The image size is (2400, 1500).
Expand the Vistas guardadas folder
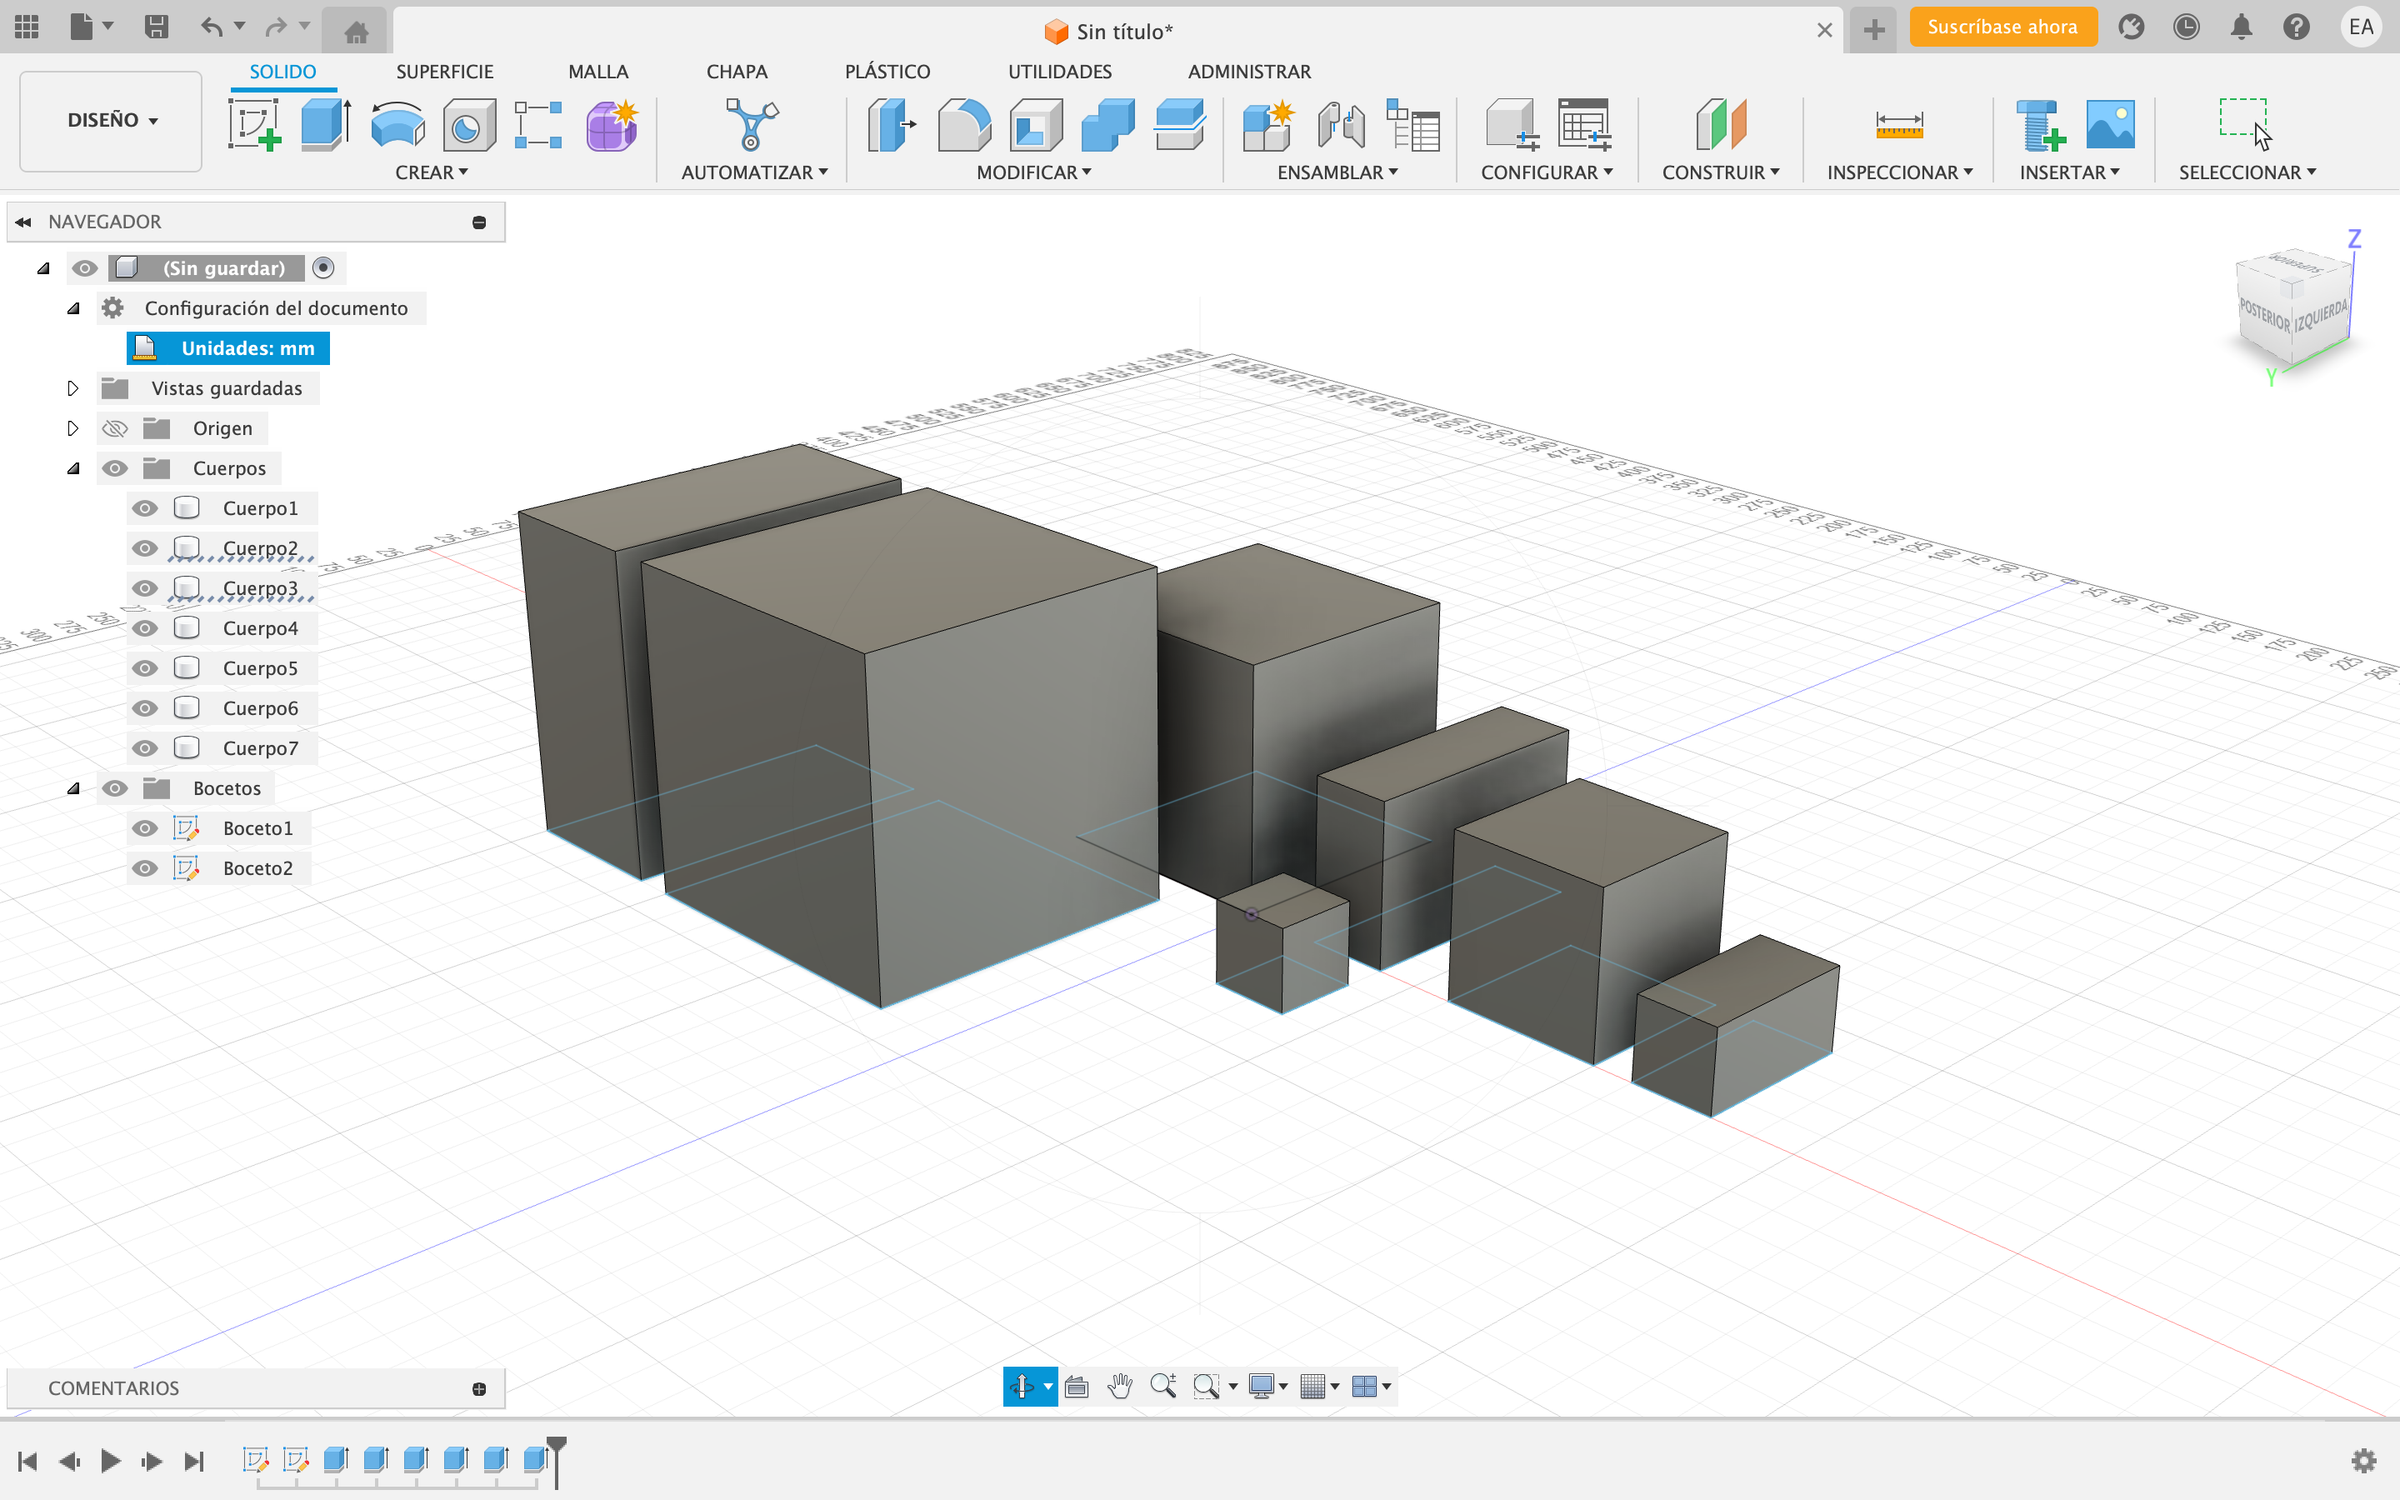72,388
